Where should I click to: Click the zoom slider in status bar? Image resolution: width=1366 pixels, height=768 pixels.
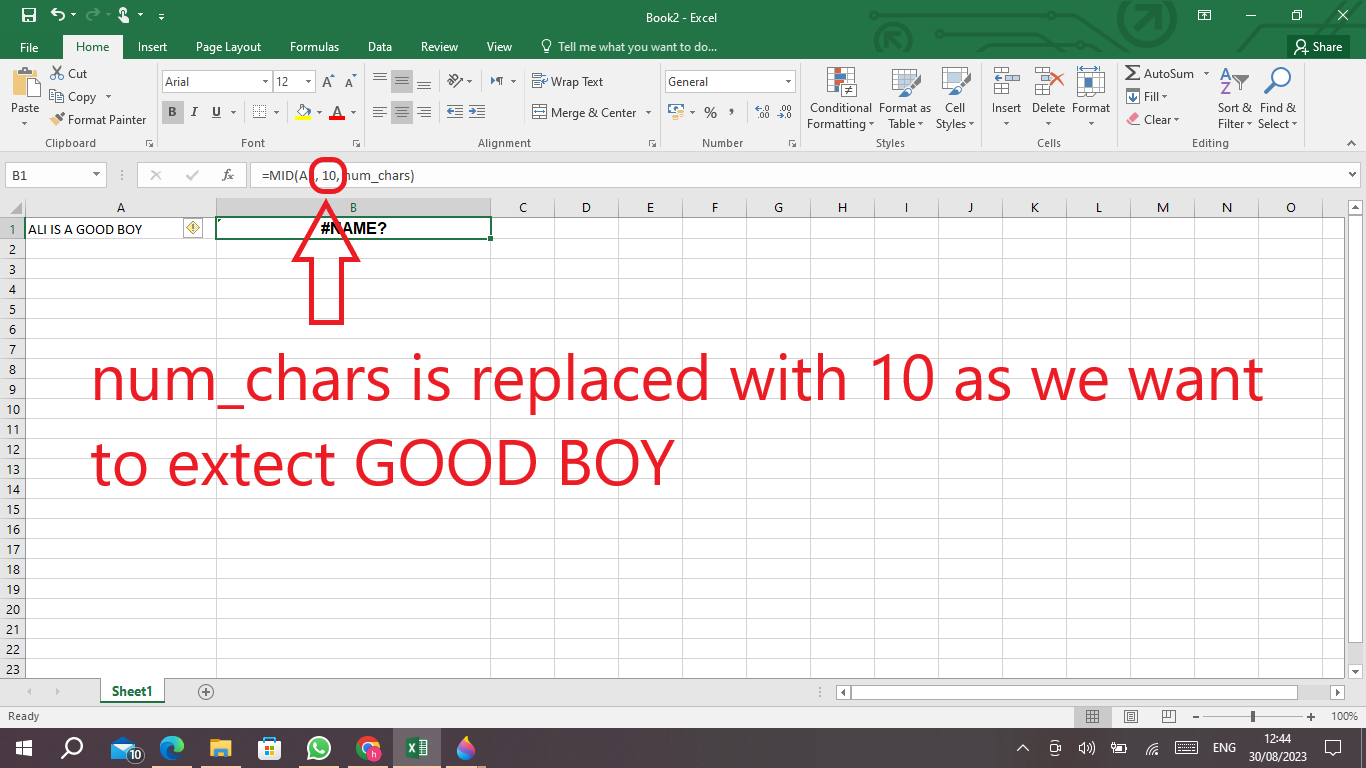pos(1253,717)
